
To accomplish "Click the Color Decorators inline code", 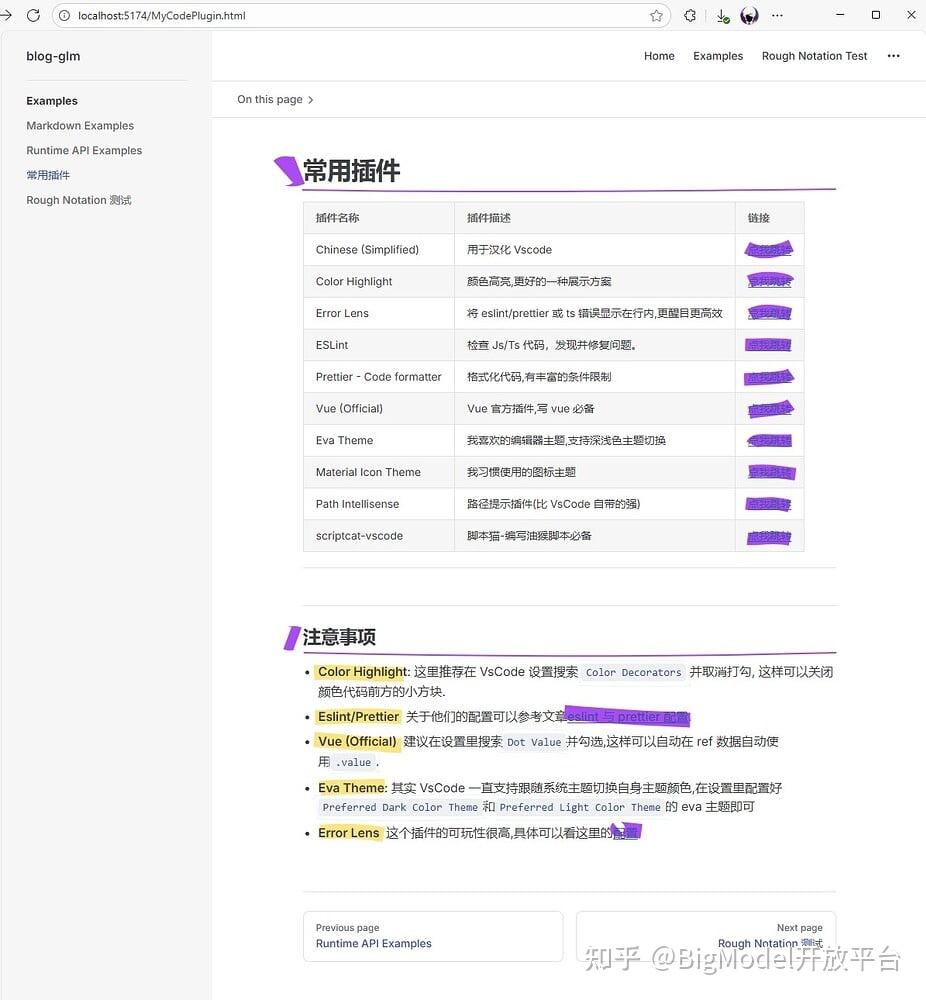I will pyautogui.click(x=633, y=672).
